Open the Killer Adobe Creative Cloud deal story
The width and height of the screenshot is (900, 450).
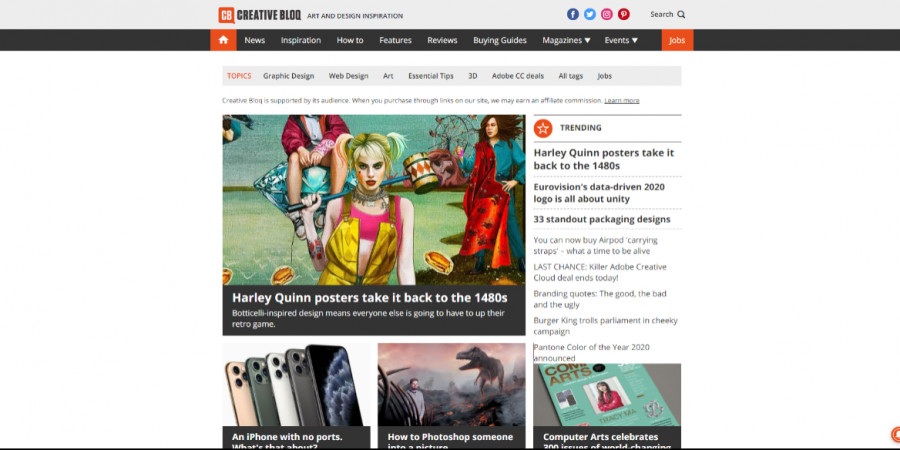click(x=600, y=273)
